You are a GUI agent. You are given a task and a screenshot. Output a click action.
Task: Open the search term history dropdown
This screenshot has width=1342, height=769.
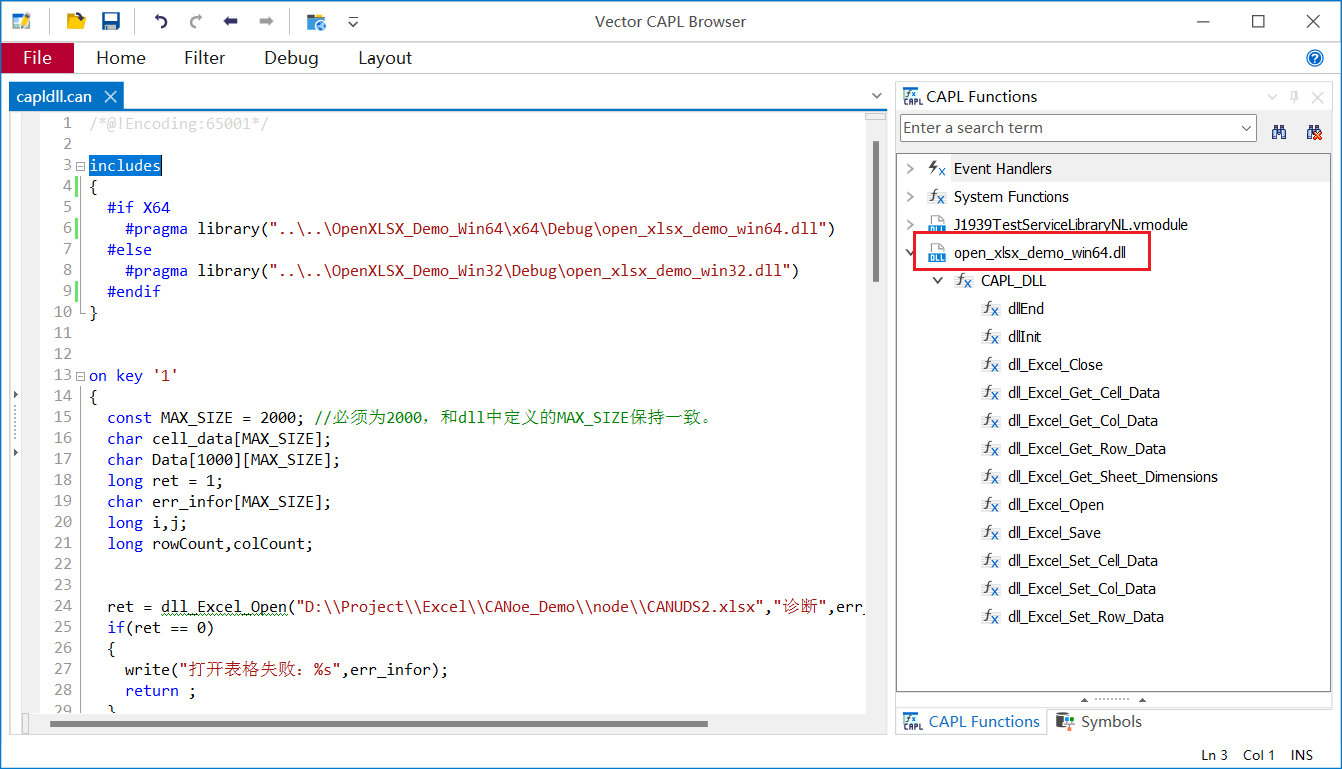pyautogui.click(x=1246, y=128)
